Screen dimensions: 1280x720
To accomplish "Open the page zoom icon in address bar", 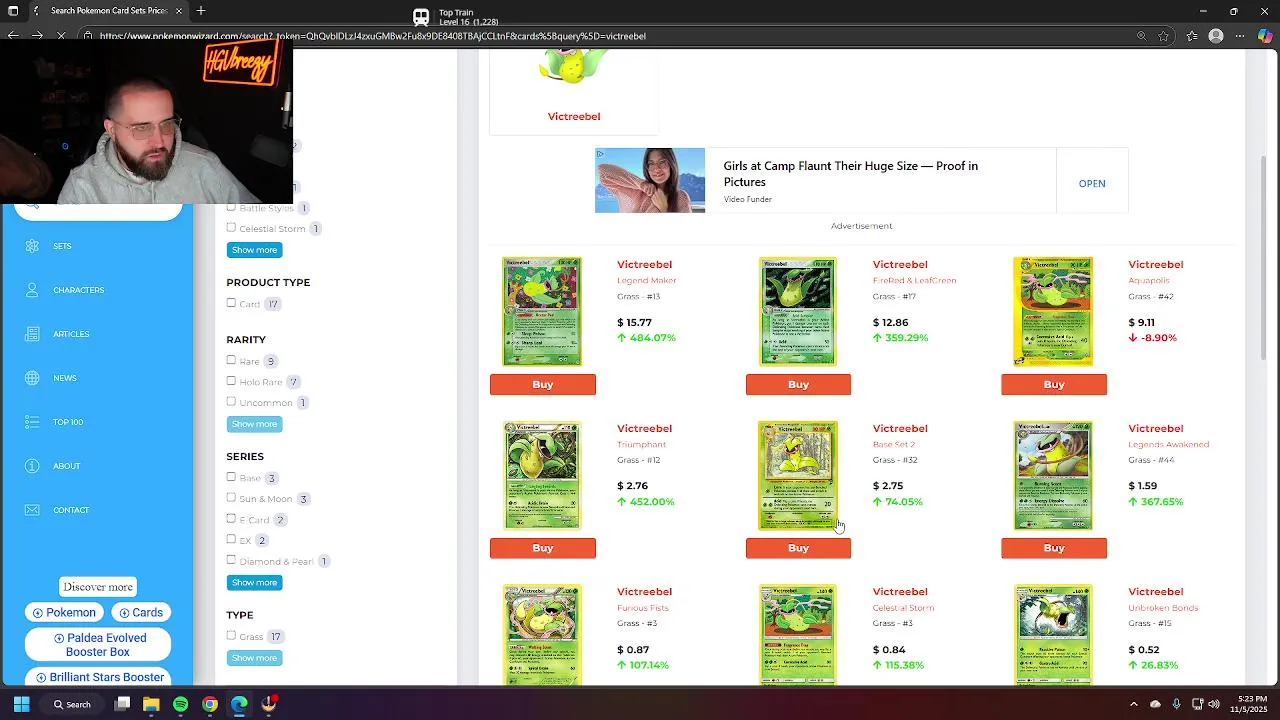I will (1141, 36).
